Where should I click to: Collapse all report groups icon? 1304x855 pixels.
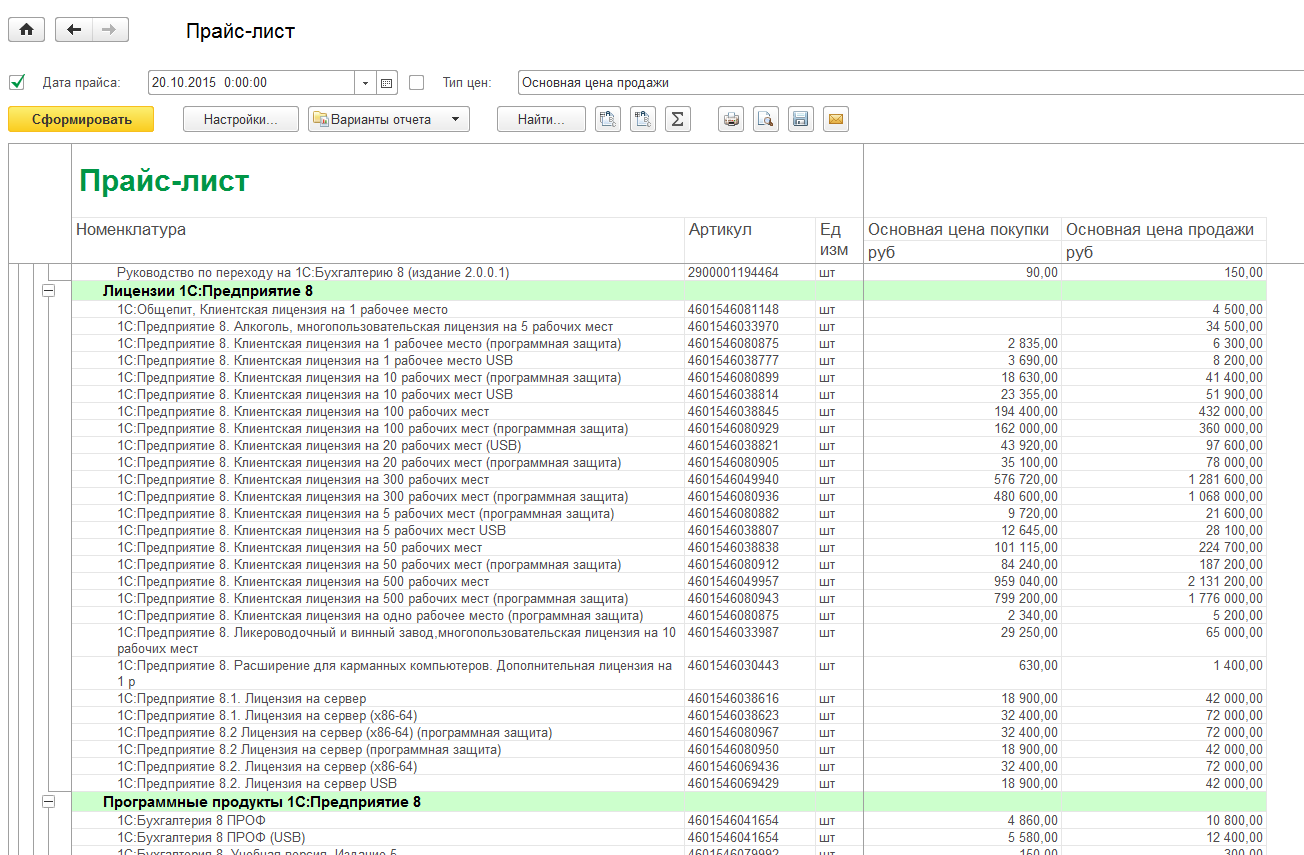point(608,120)
